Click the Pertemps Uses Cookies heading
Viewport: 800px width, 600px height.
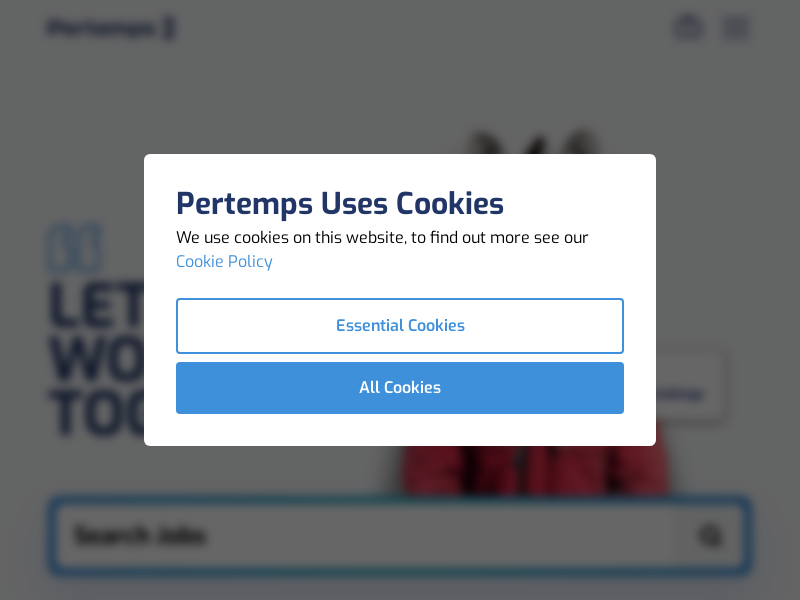pyautogui.click(x=340, y=204)
